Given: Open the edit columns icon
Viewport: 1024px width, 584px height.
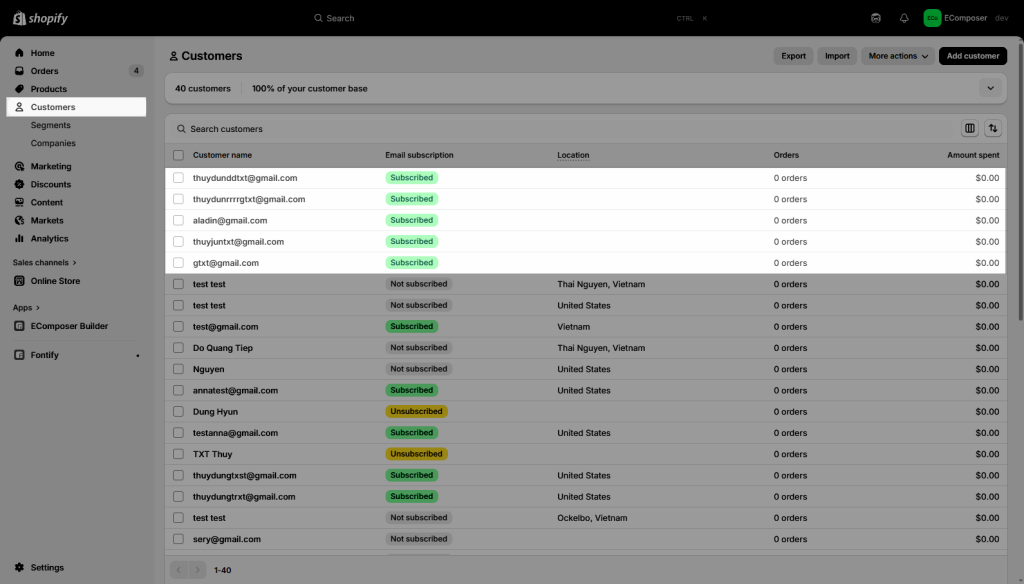Looking at the screenshot, I should (x=969, y=129).
